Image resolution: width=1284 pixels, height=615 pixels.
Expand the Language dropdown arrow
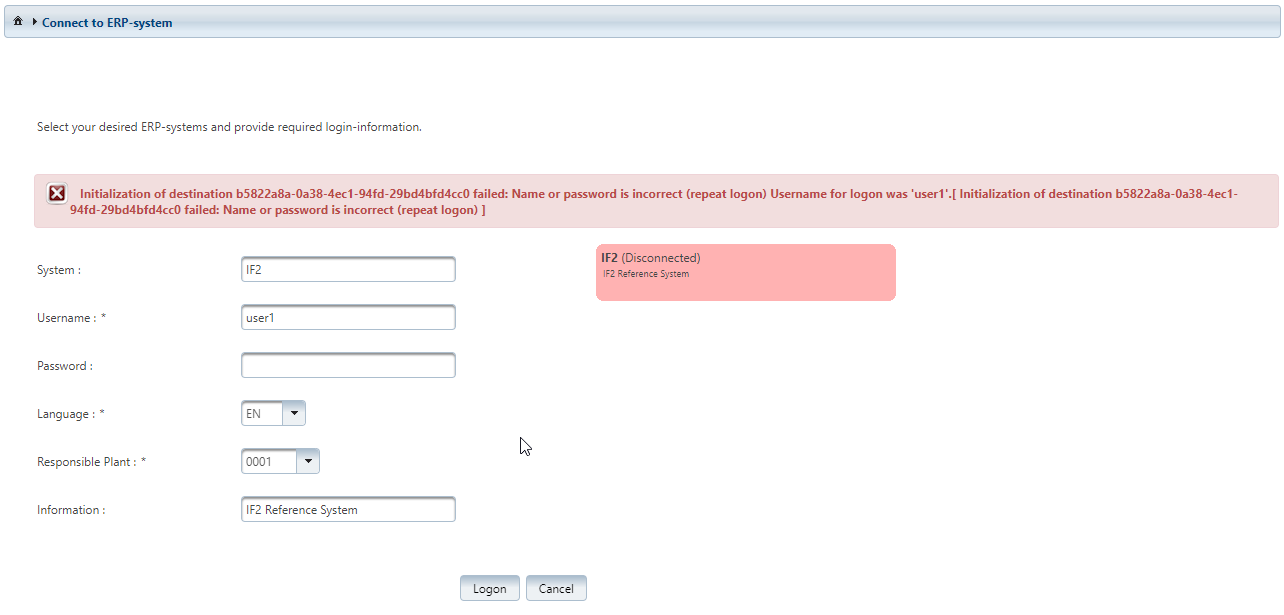[x=294, y=414]
